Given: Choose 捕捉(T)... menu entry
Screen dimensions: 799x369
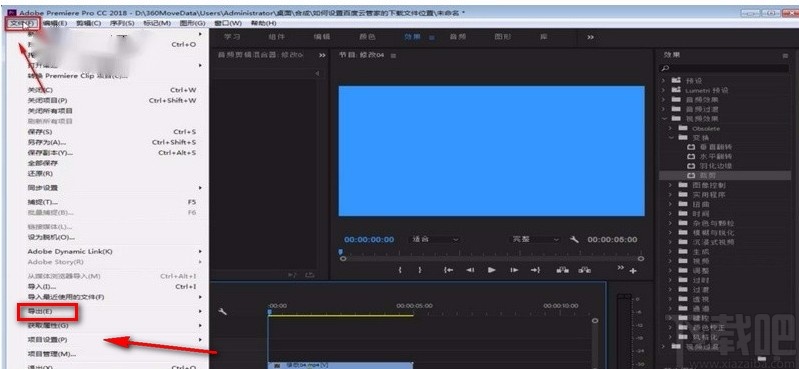Looking at the screenshot, I should coord(42,202).
